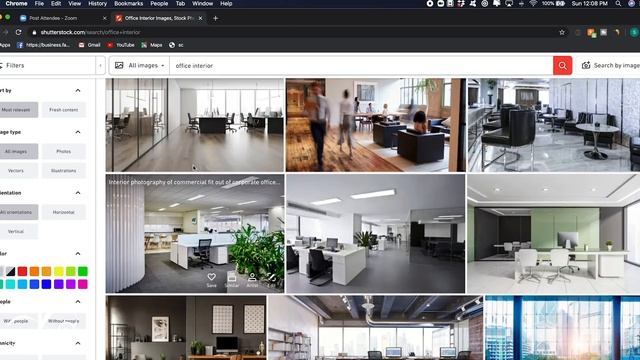The width and height of the screenshot is (640, 360).
Task: Open the File menu
Action: tap(39, 4)
